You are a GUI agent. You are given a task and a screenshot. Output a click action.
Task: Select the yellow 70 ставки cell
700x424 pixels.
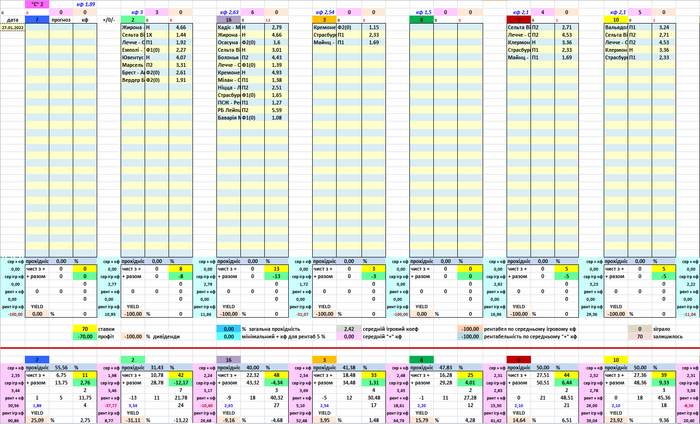(85, 329)
